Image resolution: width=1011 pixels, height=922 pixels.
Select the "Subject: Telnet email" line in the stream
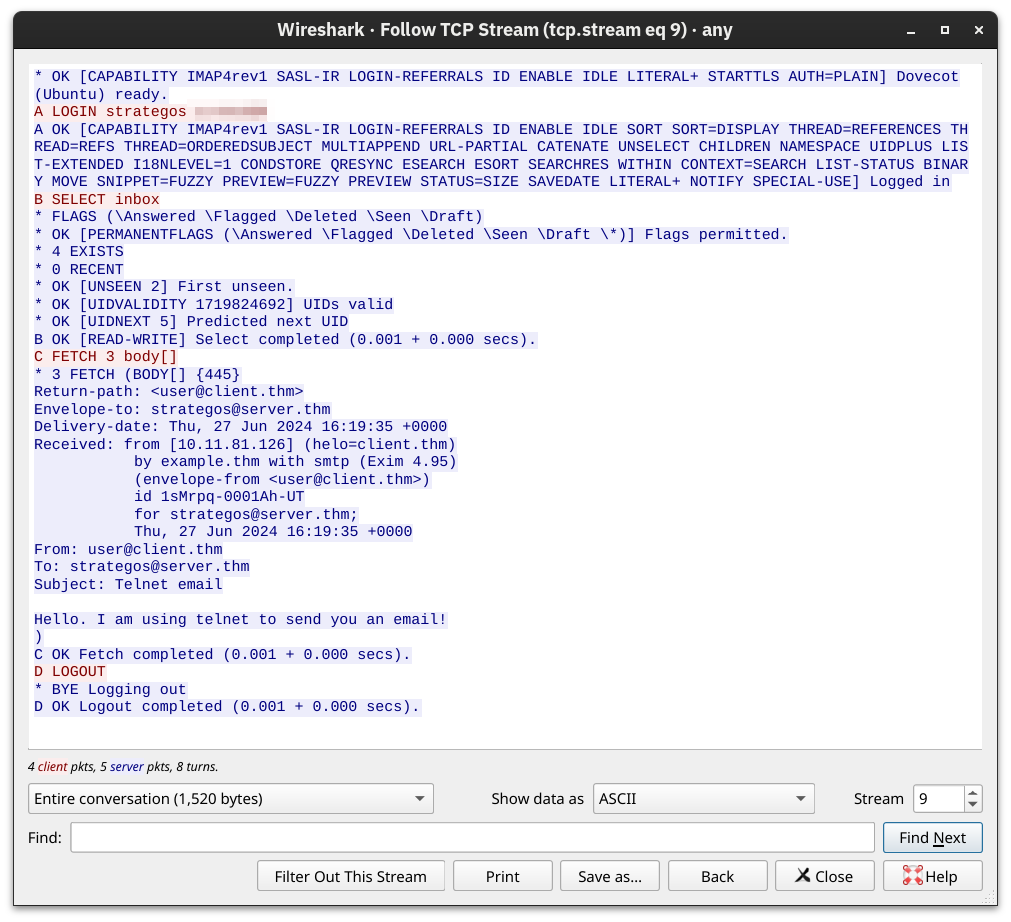(130, 584)
